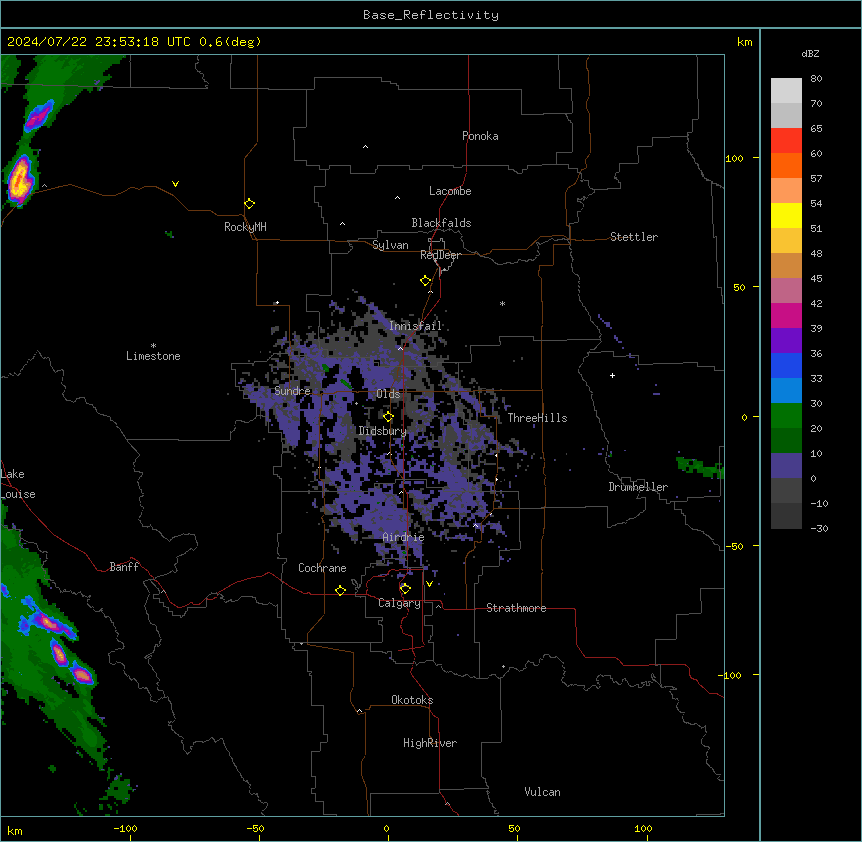This screenshot has height=842, width=862.
Task: Click the asterisk marker above Limestone
Action: coord(153,346)
